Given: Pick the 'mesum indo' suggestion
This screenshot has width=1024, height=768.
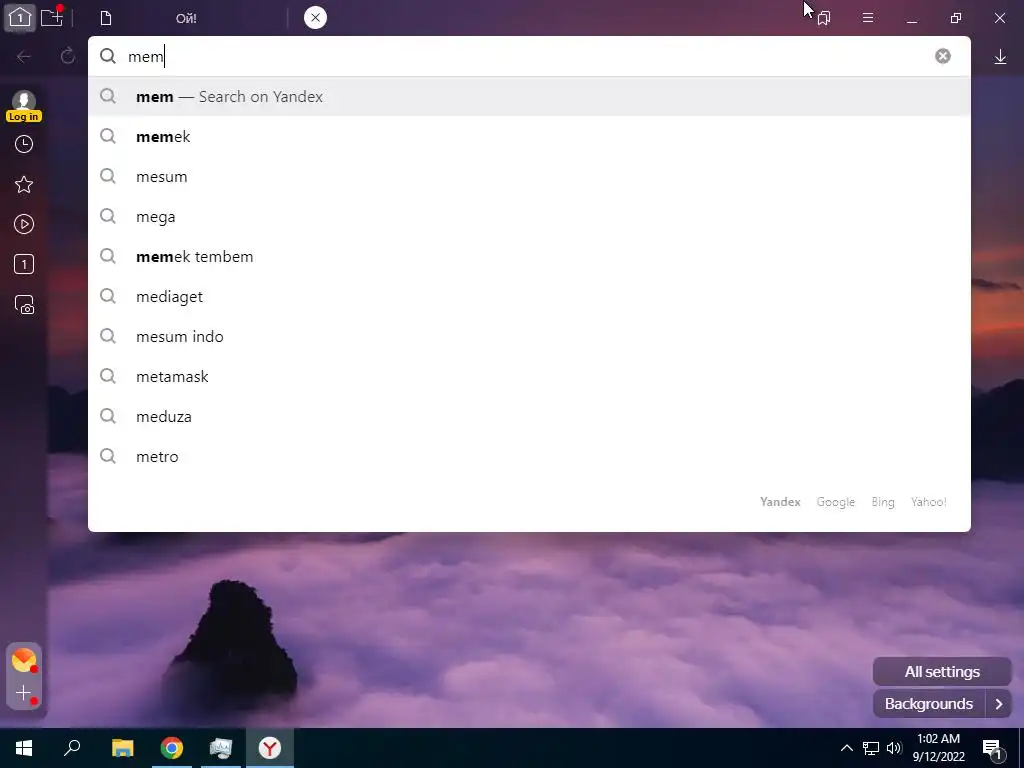Looking at the screenshot, I should [x=529, y=336].
